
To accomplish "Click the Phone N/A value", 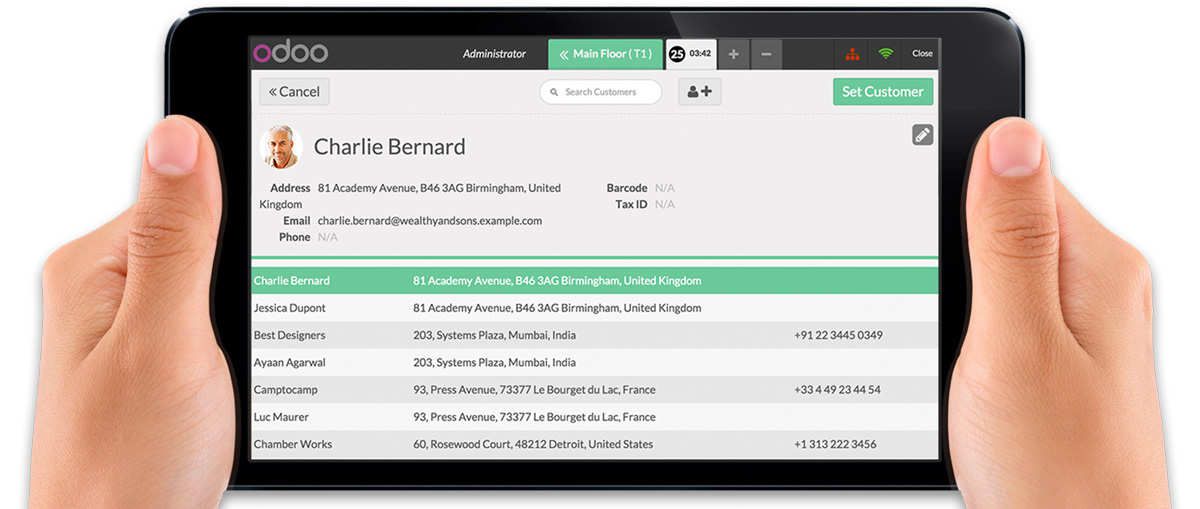I will (328, 237).
